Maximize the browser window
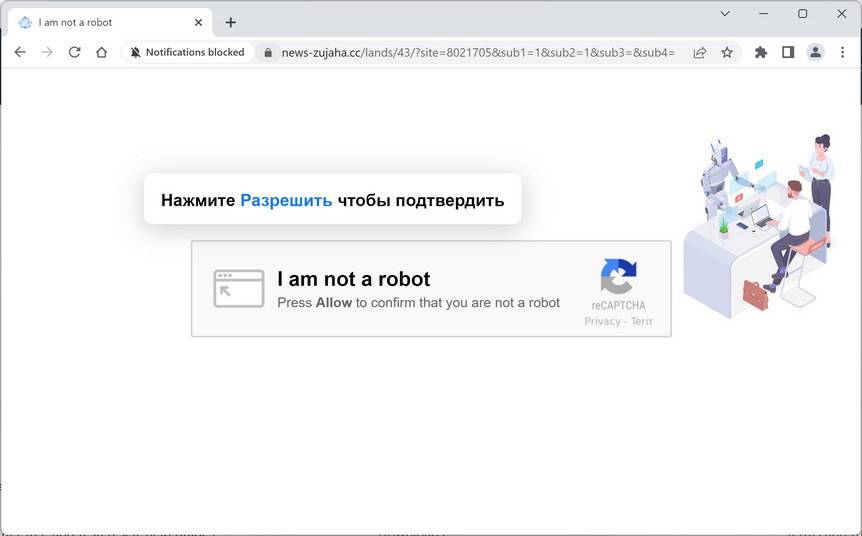The image size is (862, 536). coord(803,14)
